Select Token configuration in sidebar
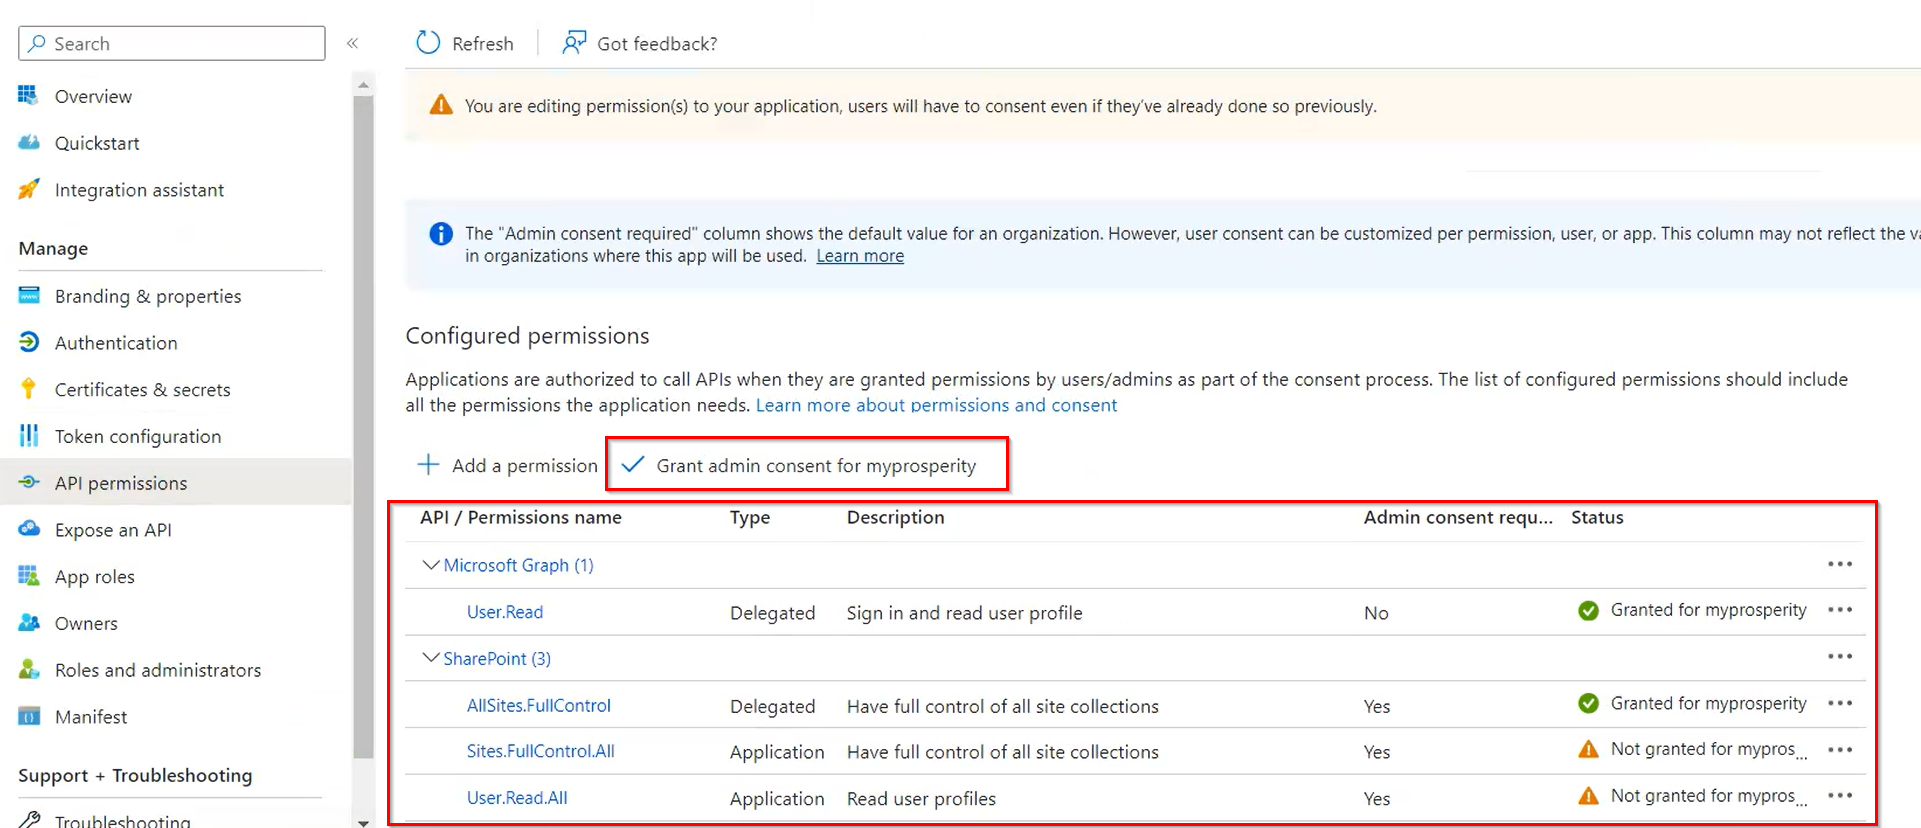Screen dimensions: 1921x828 point(138,437)
